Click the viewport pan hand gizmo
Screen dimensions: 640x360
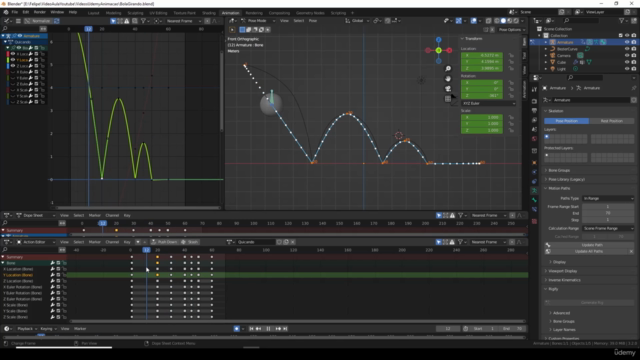[x=448, y=79]
